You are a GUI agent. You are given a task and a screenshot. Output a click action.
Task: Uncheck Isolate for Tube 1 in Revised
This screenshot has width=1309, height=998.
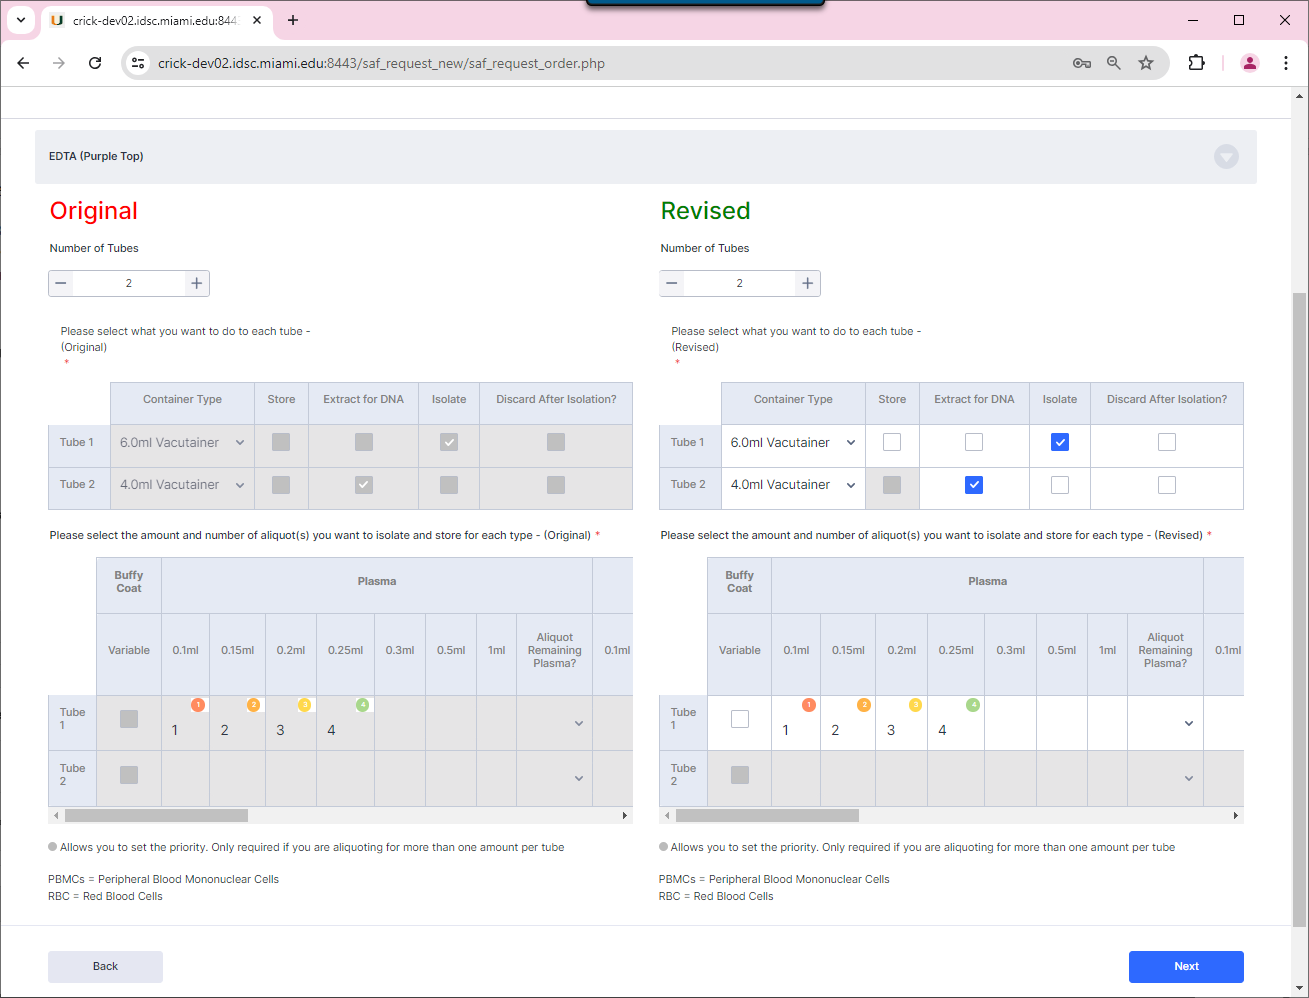click(1060, 442)
